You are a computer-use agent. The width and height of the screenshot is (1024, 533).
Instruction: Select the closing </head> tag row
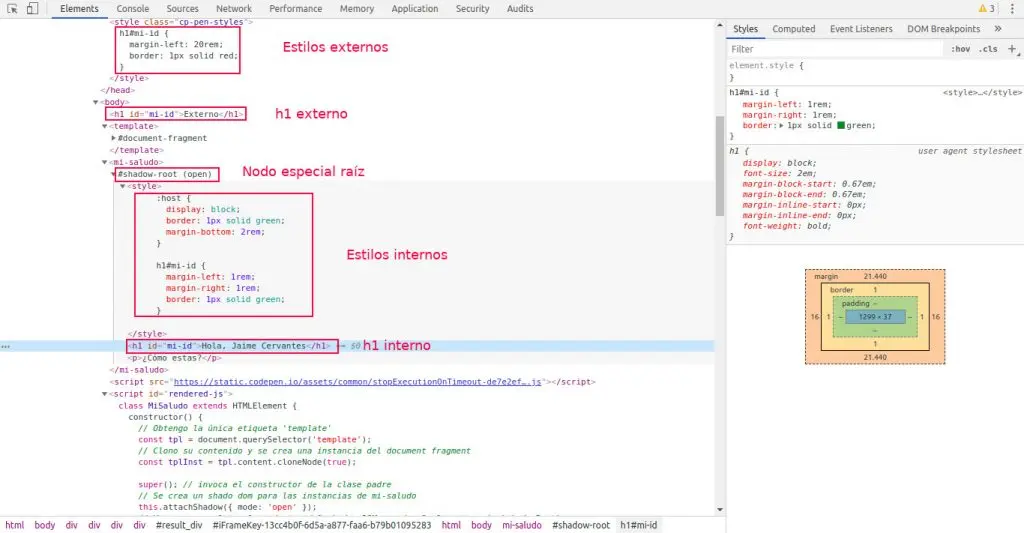[118, 90]
